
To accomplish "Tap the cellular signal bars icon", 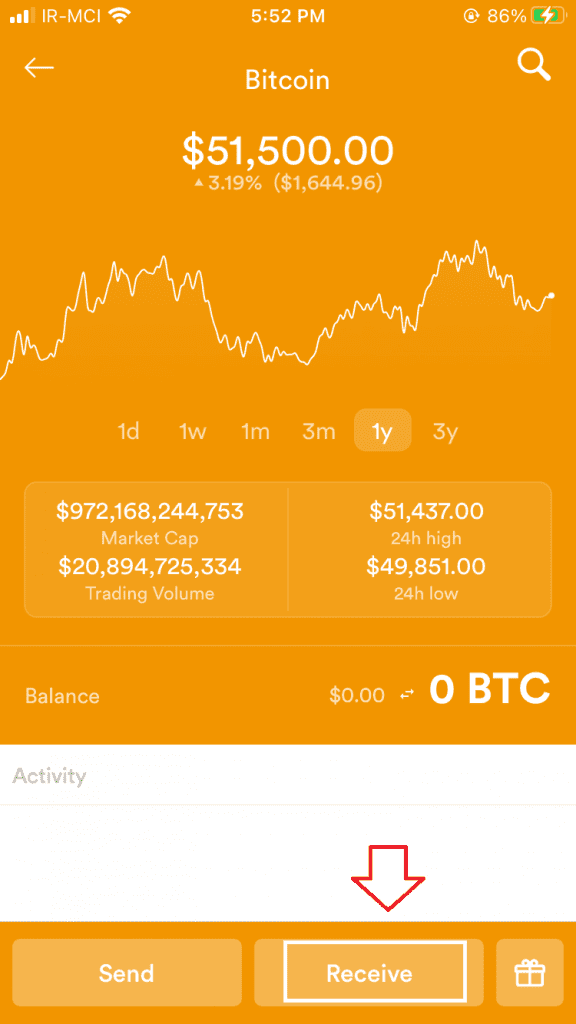I will point(23,16).
